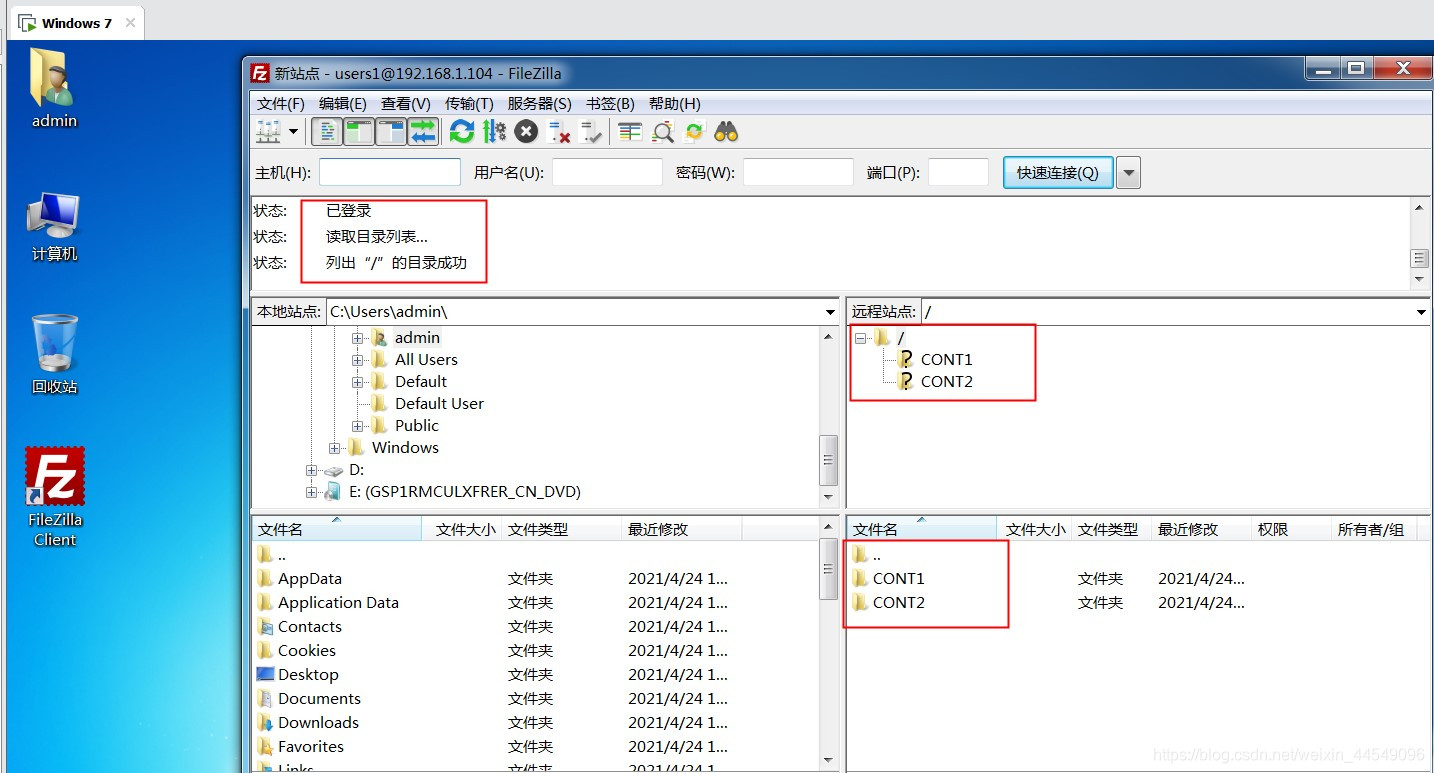Expand the All Users tree node
Viewport: 1434px width, 773px height.
[x=357, y=360]
